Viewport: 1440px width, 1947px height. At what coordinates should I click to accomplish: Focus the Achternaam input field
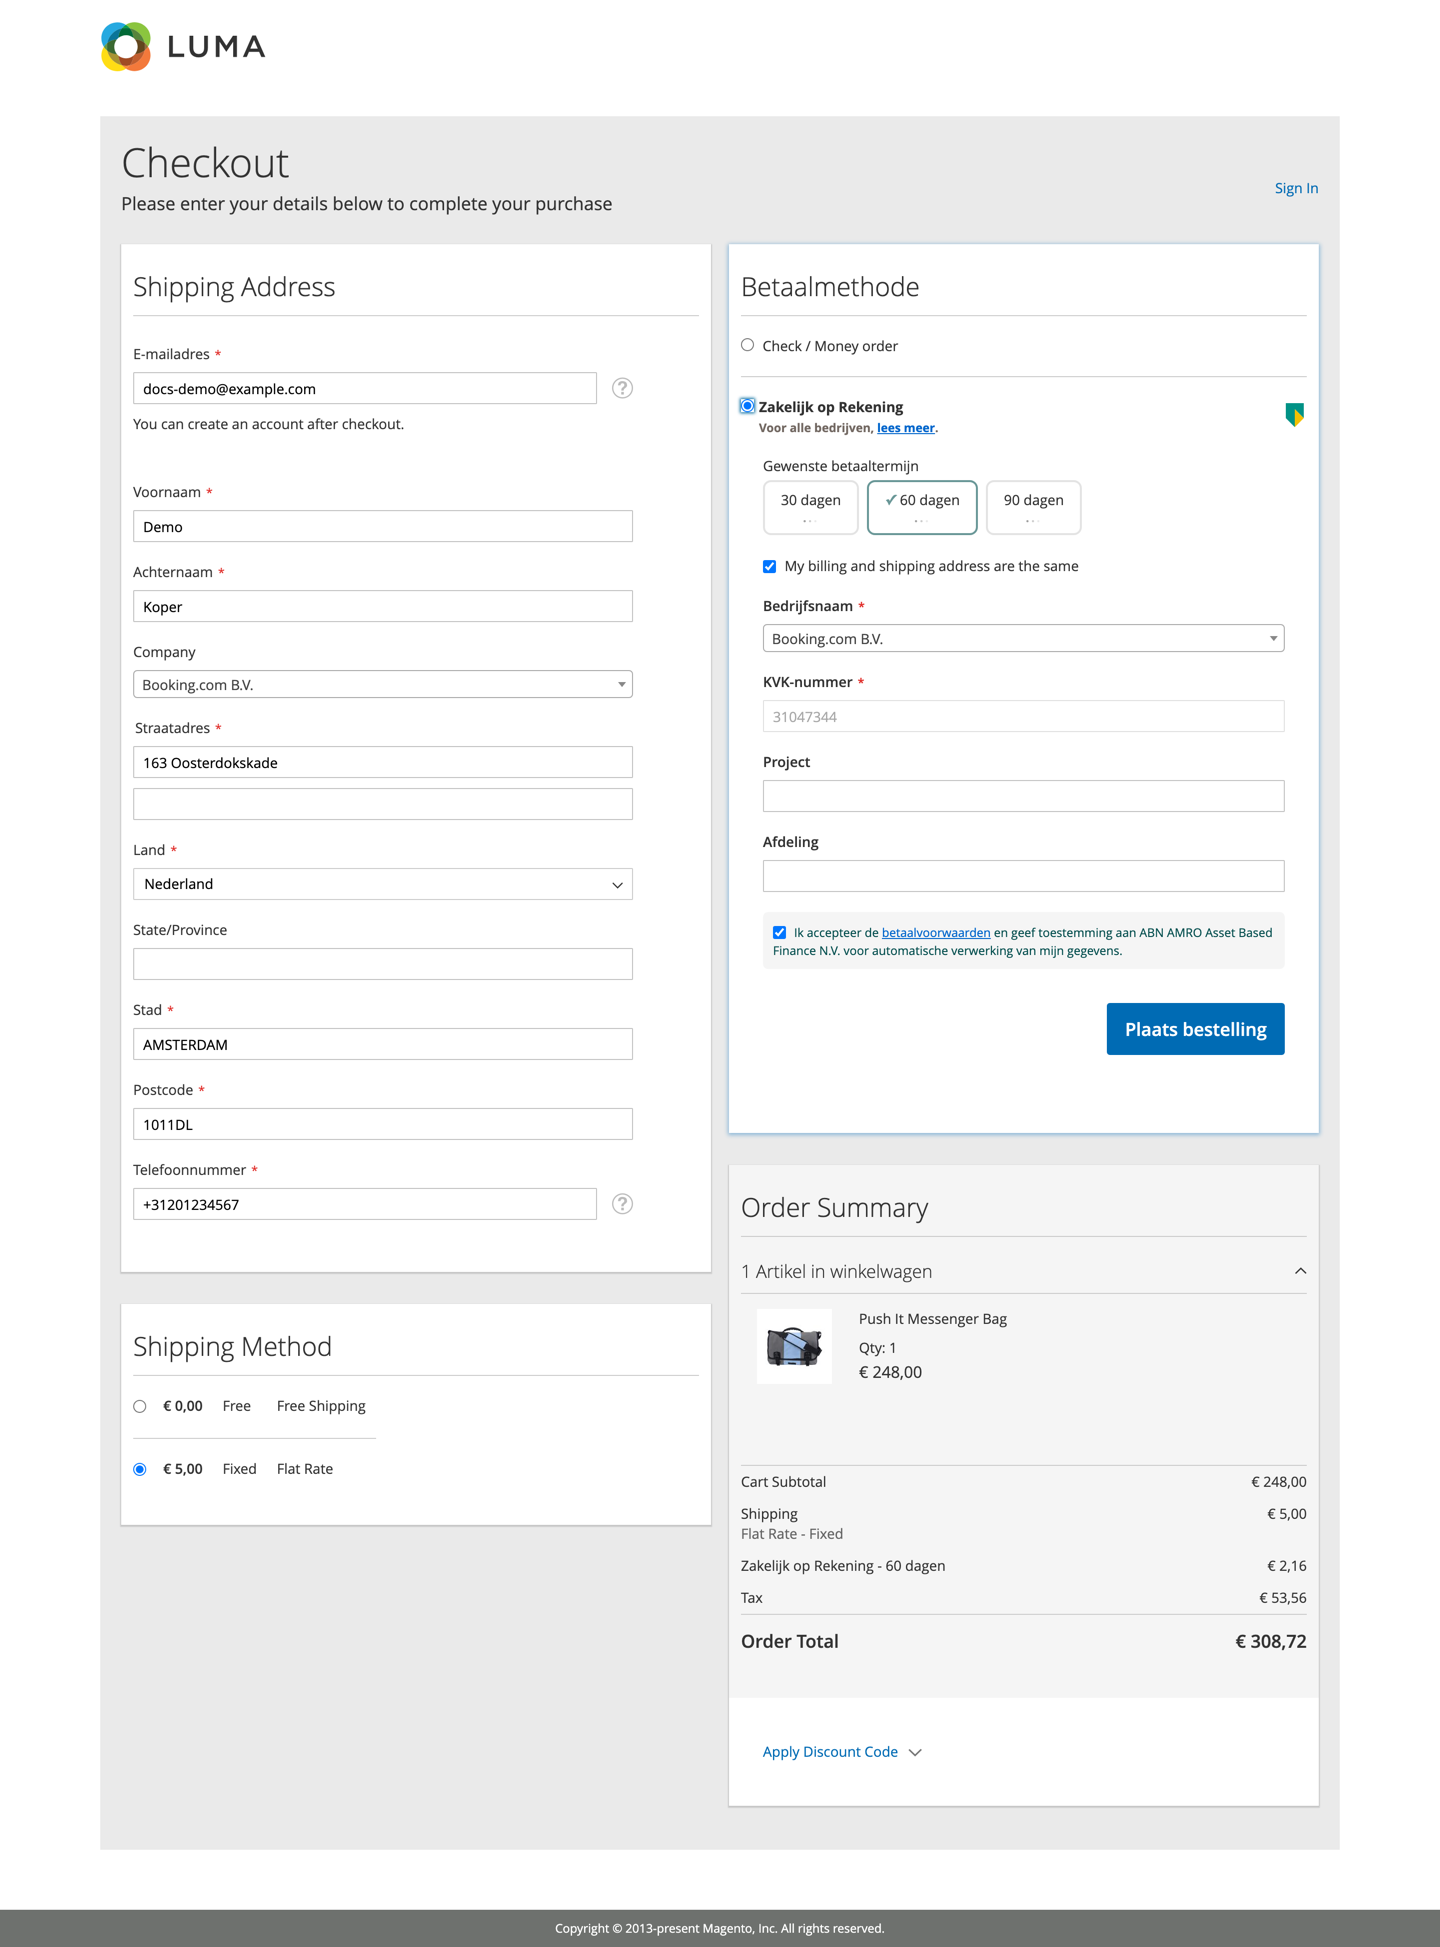point(383,606)
